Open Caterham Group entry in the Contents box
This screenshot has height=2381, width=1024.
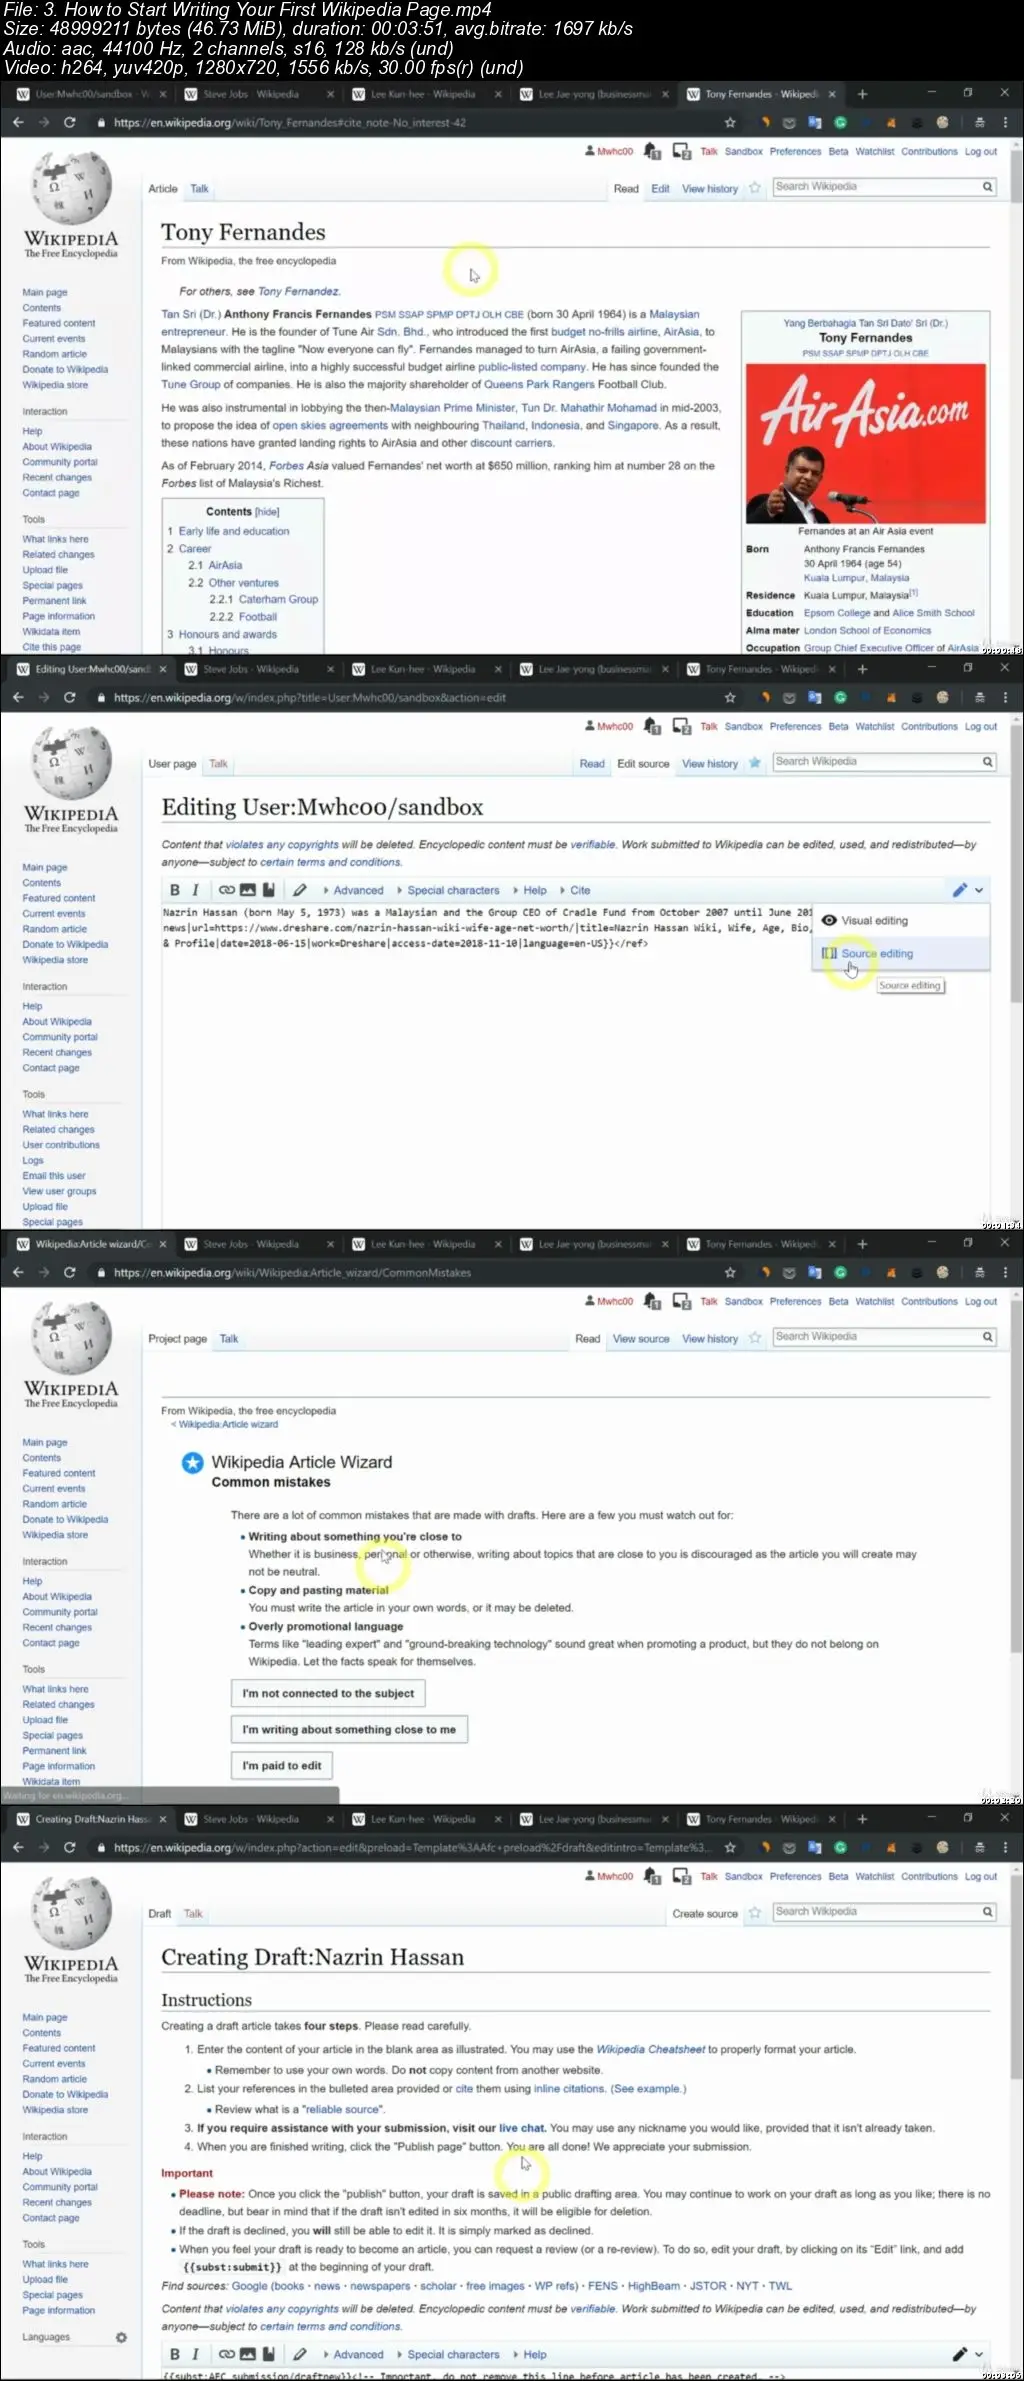click(x=278, y=600)
